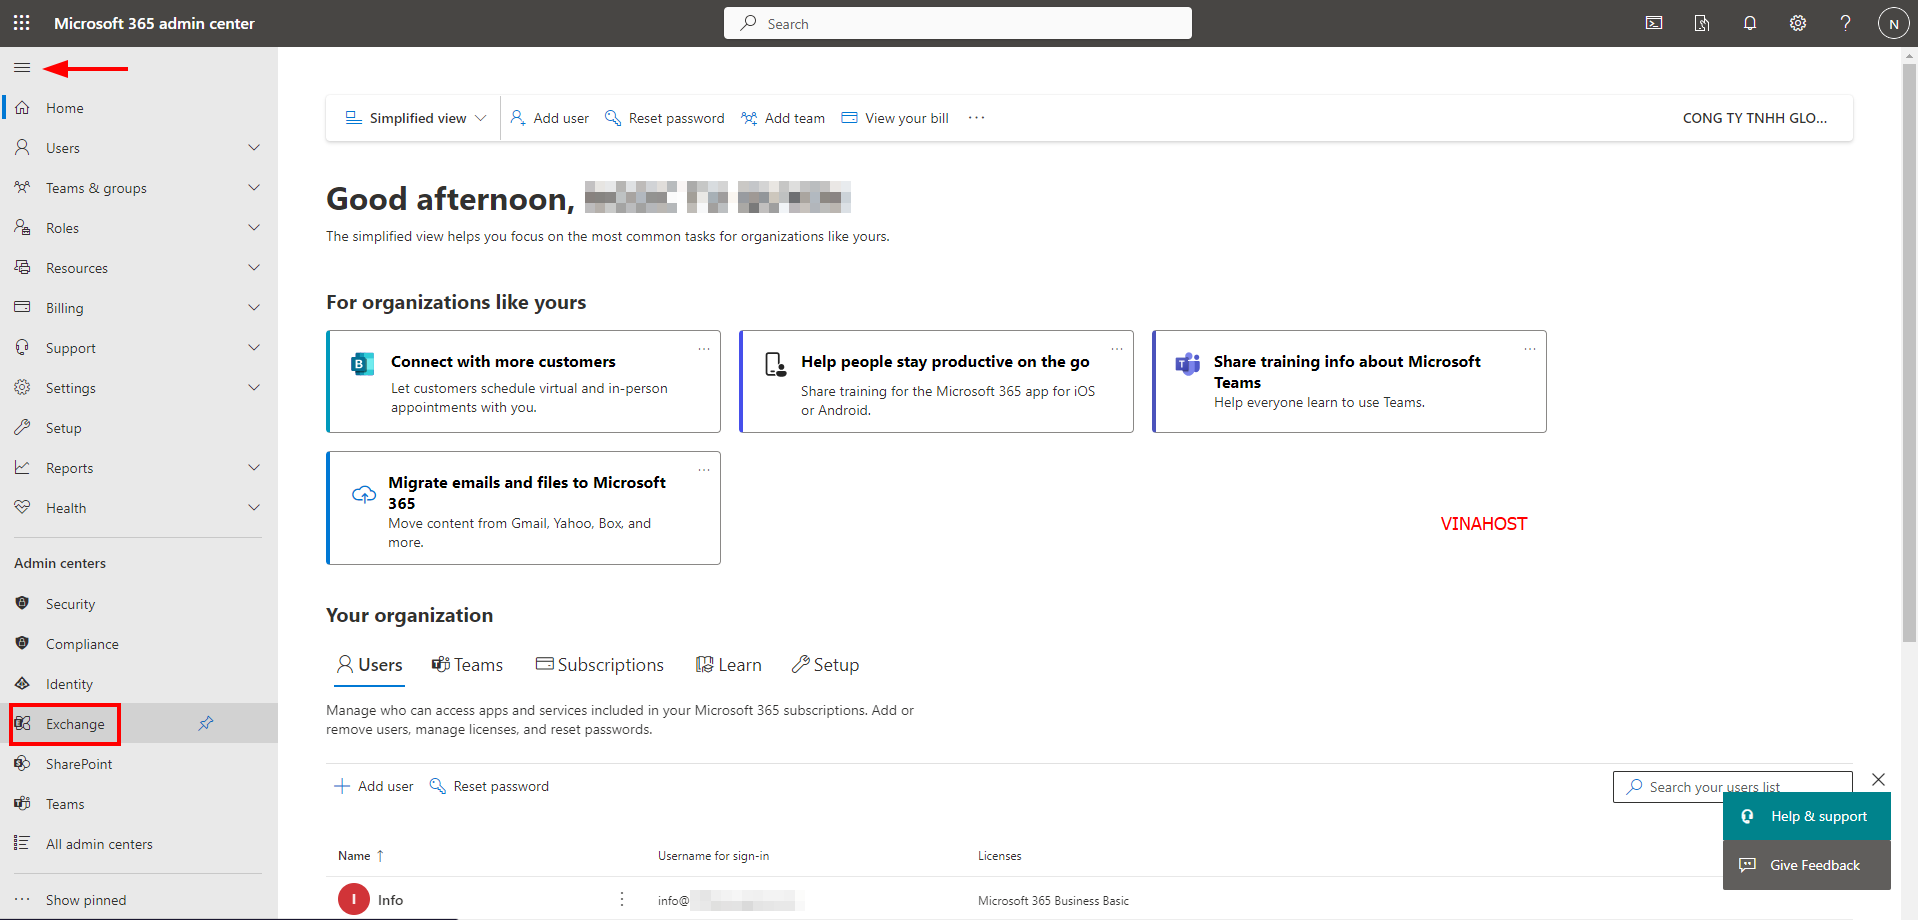This screenshot has height=920, width=1918.
Task: Open the Simplified view dropdown
Action: coord(416,118)
